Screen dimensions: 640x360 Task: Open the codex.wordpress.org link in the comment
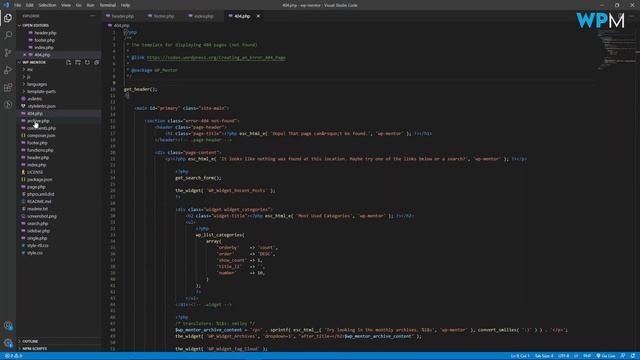tap(216, 58)
